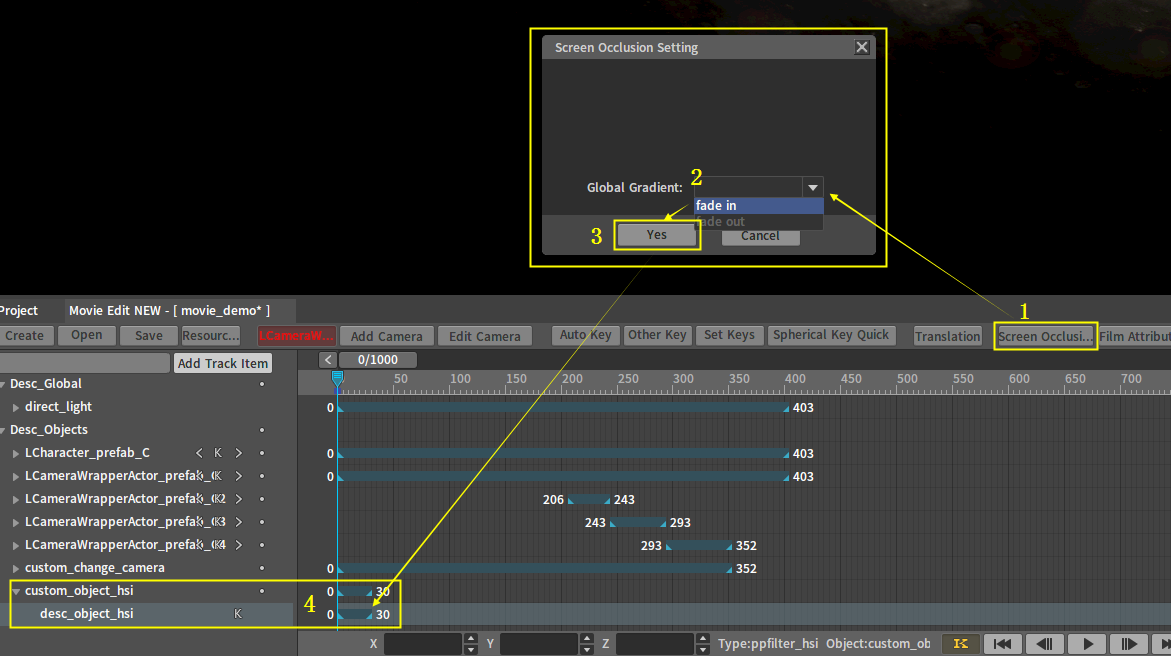1171x656 pixels.
Task: Step back one frame
Action: coord(1045,644)
